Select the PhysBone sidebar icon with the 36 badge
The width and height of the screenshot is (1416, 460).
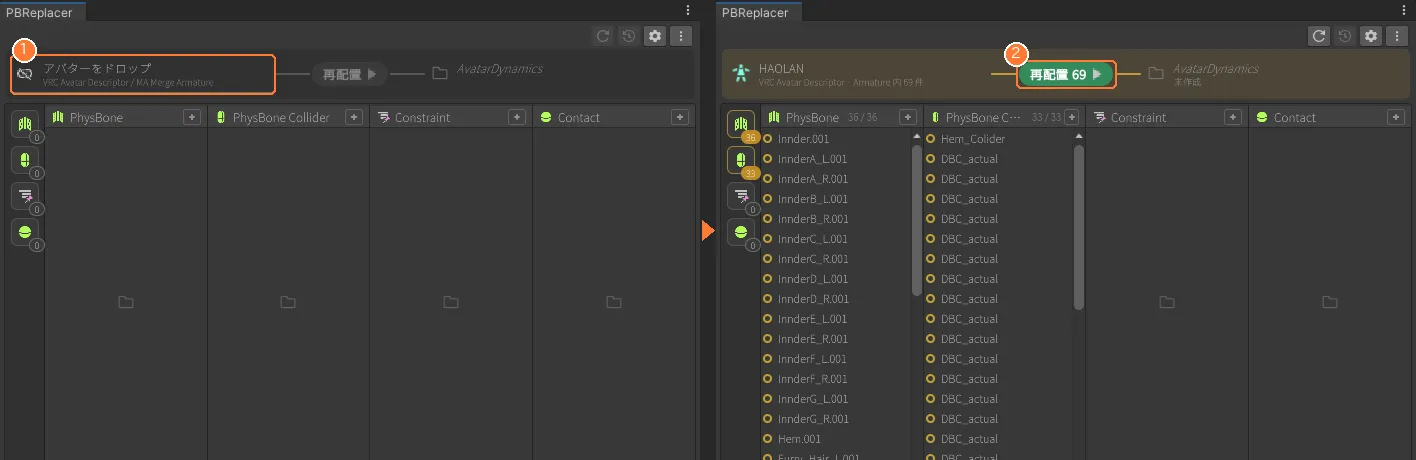click(741, 124)
